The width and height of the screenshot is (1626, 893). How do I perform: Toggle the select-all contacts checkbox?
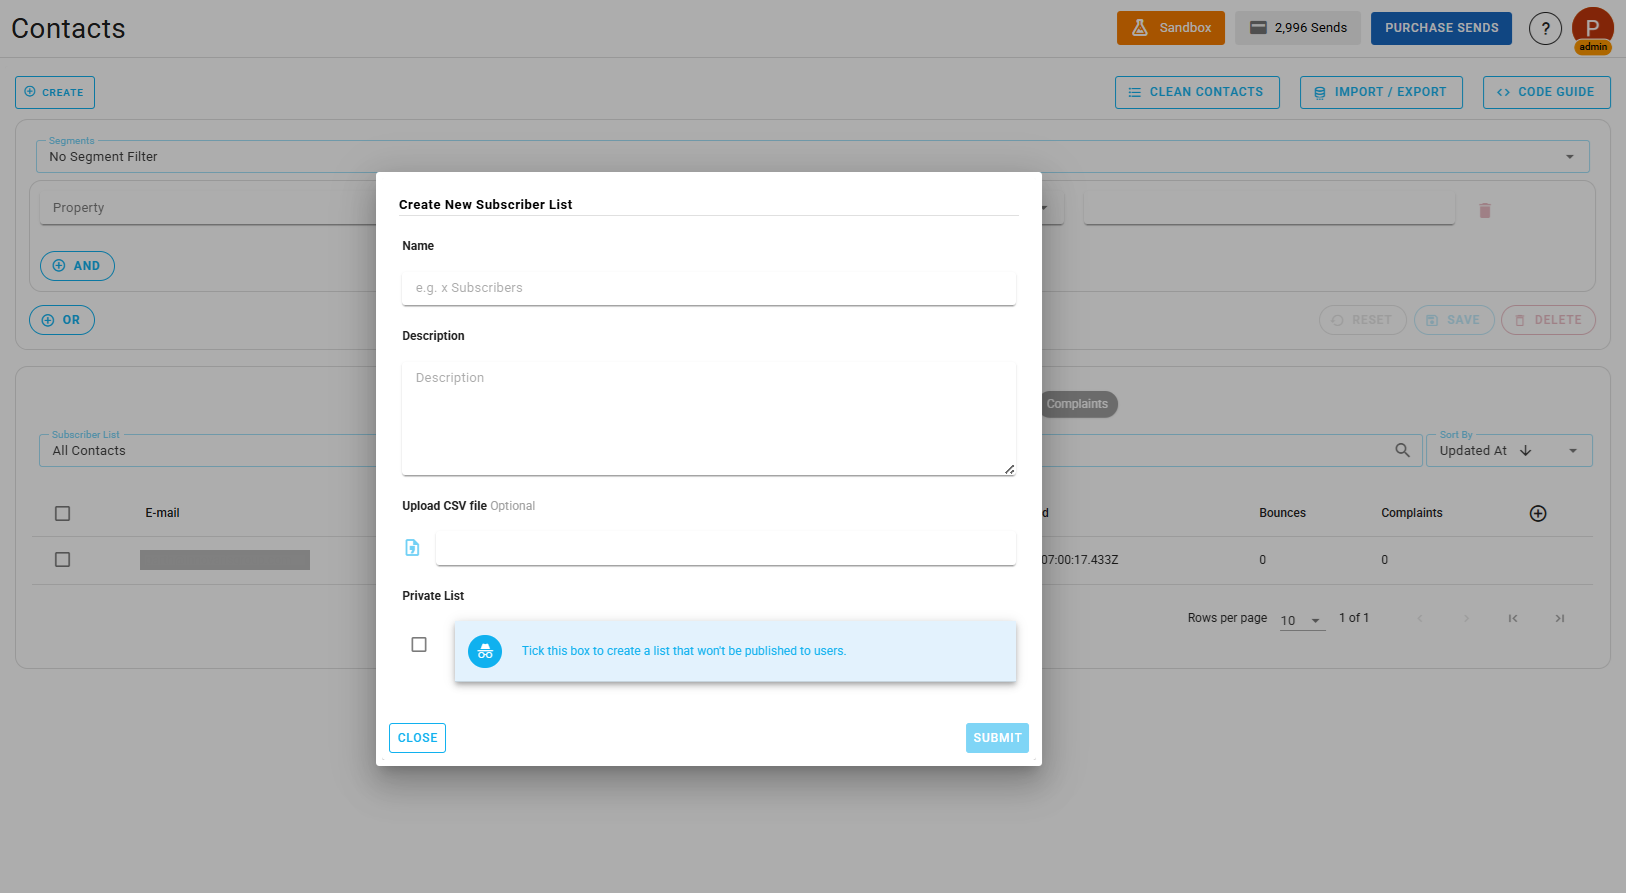63,513
